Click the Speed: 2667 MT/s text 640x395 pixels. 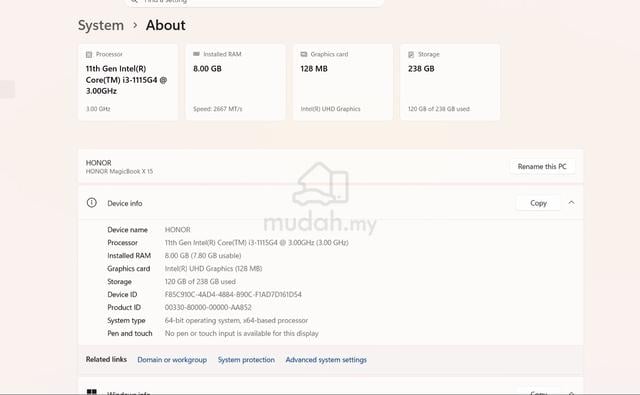(218, 109)
